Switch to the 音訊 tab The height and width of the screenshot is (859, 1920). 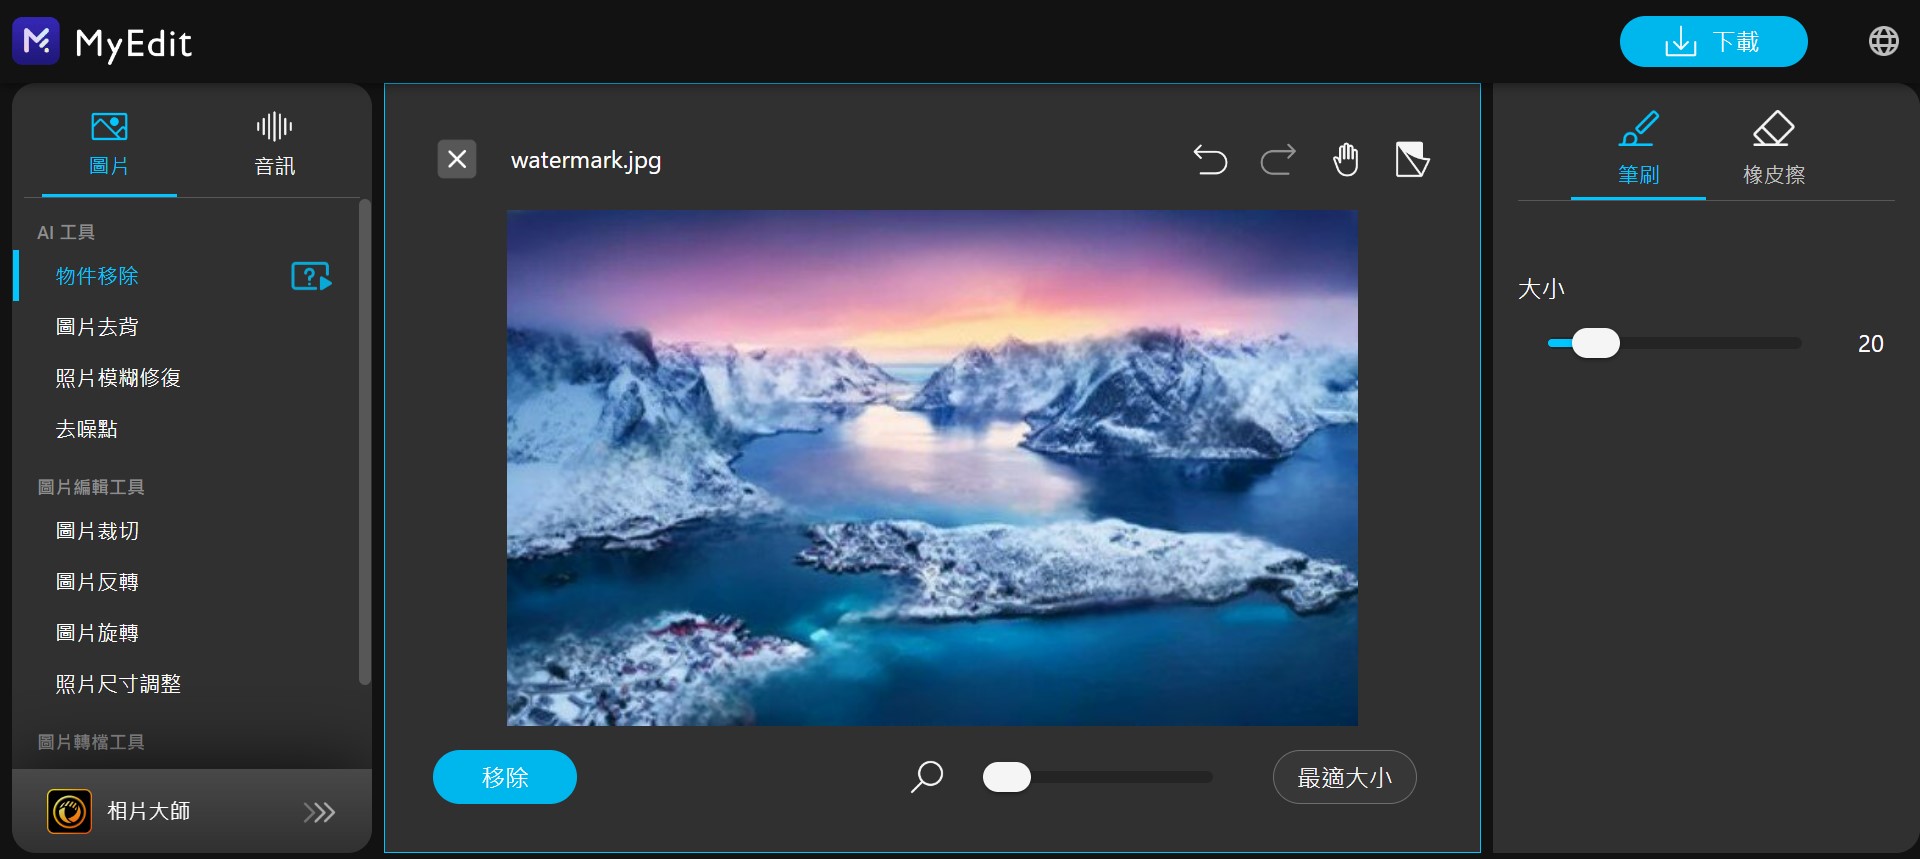coord(274,143)
